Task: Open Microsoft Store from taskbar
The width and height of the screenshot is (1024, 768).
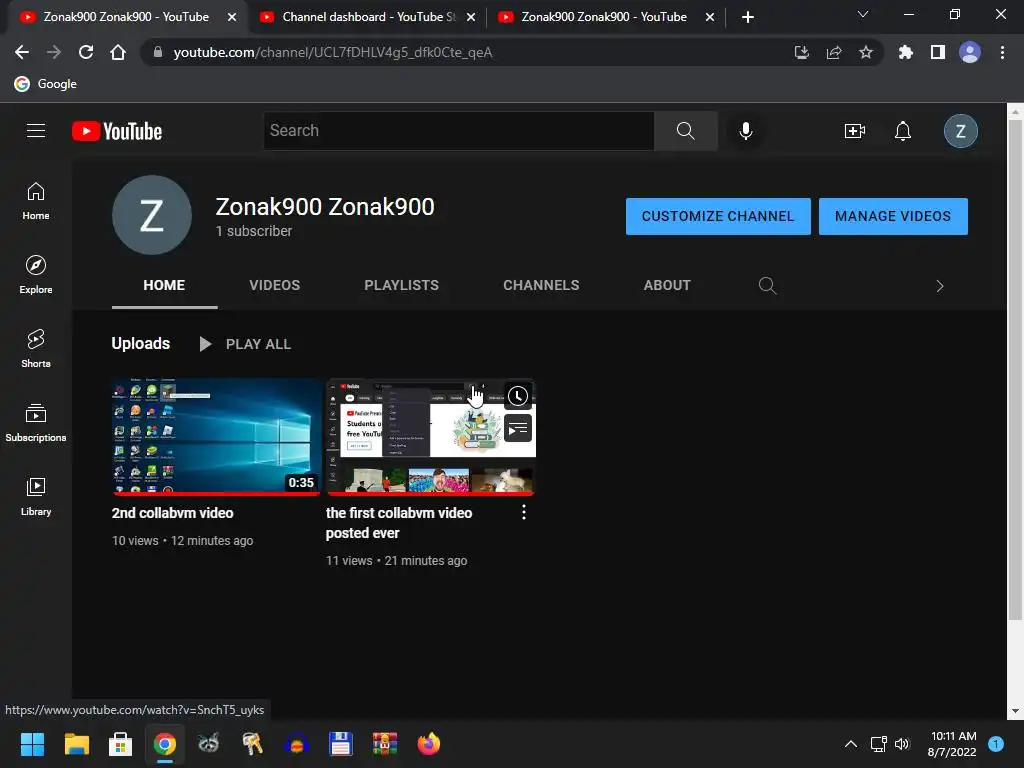Action: [120, 744]
